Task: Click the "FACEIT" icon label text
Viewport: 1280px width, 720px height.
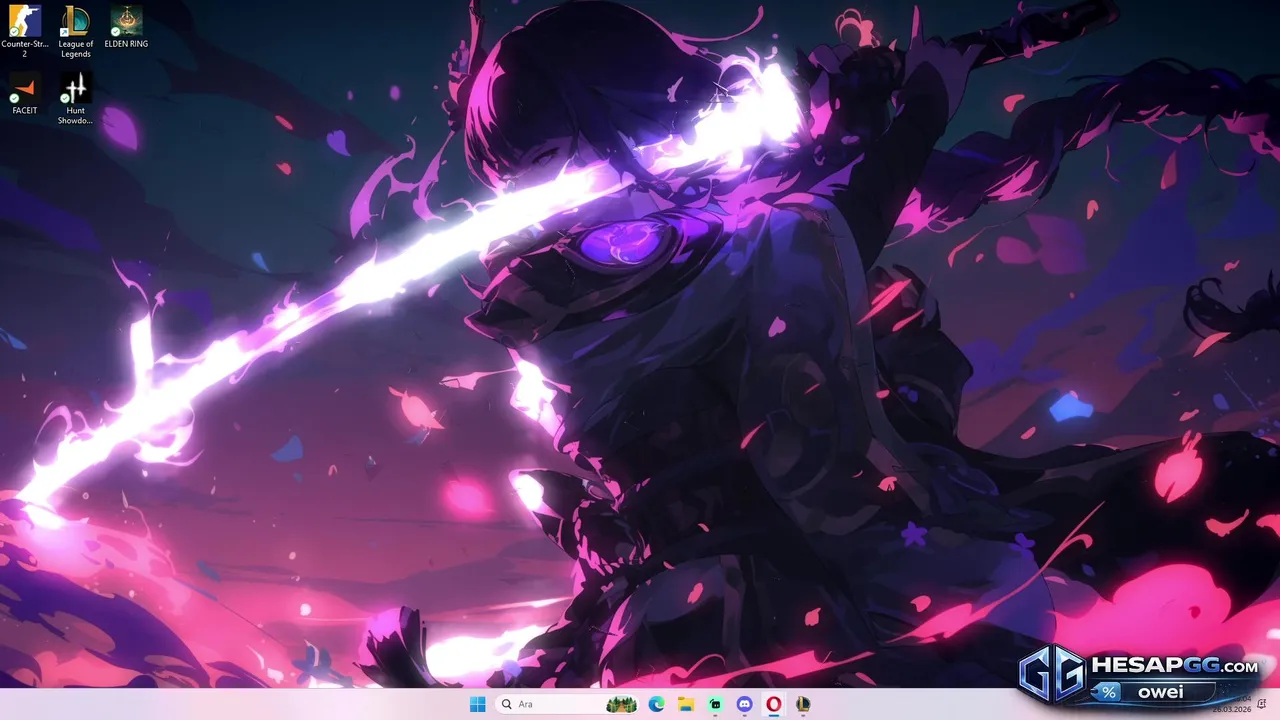Action: click(25, 110)
